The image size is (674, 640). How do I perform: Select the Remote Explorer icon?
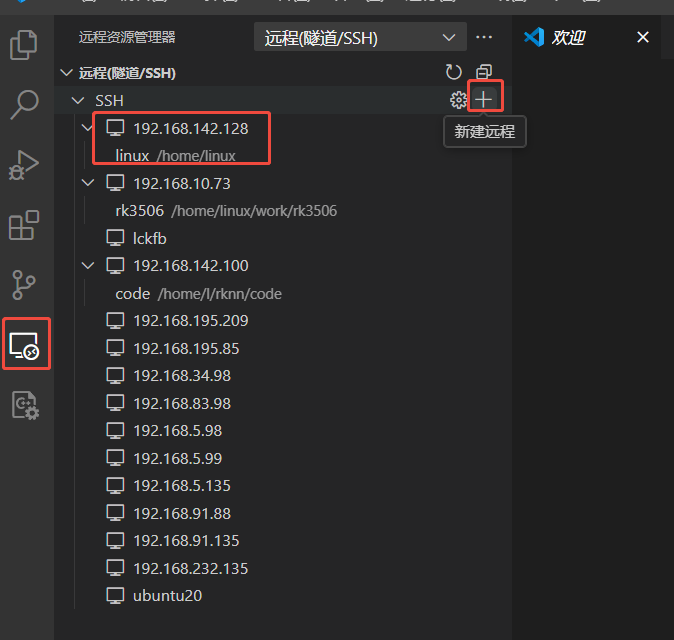coord(24,345)
